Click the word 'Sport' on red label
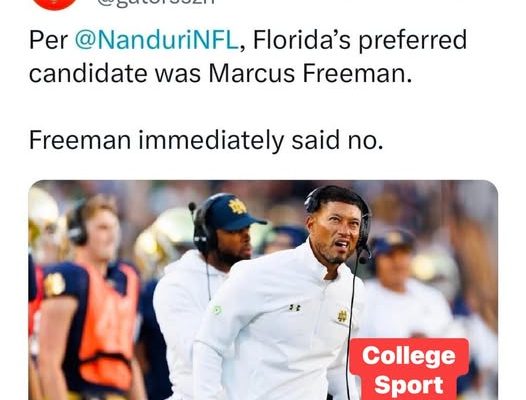 [x=409, y=385]
